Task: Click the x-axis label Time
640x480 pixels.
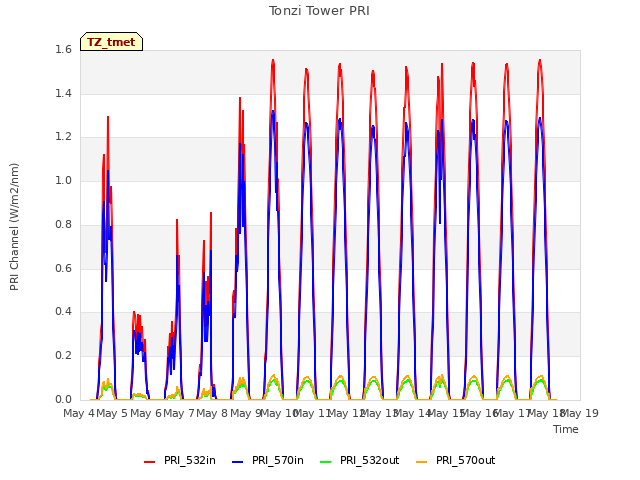Action: (x=566, y=429)
